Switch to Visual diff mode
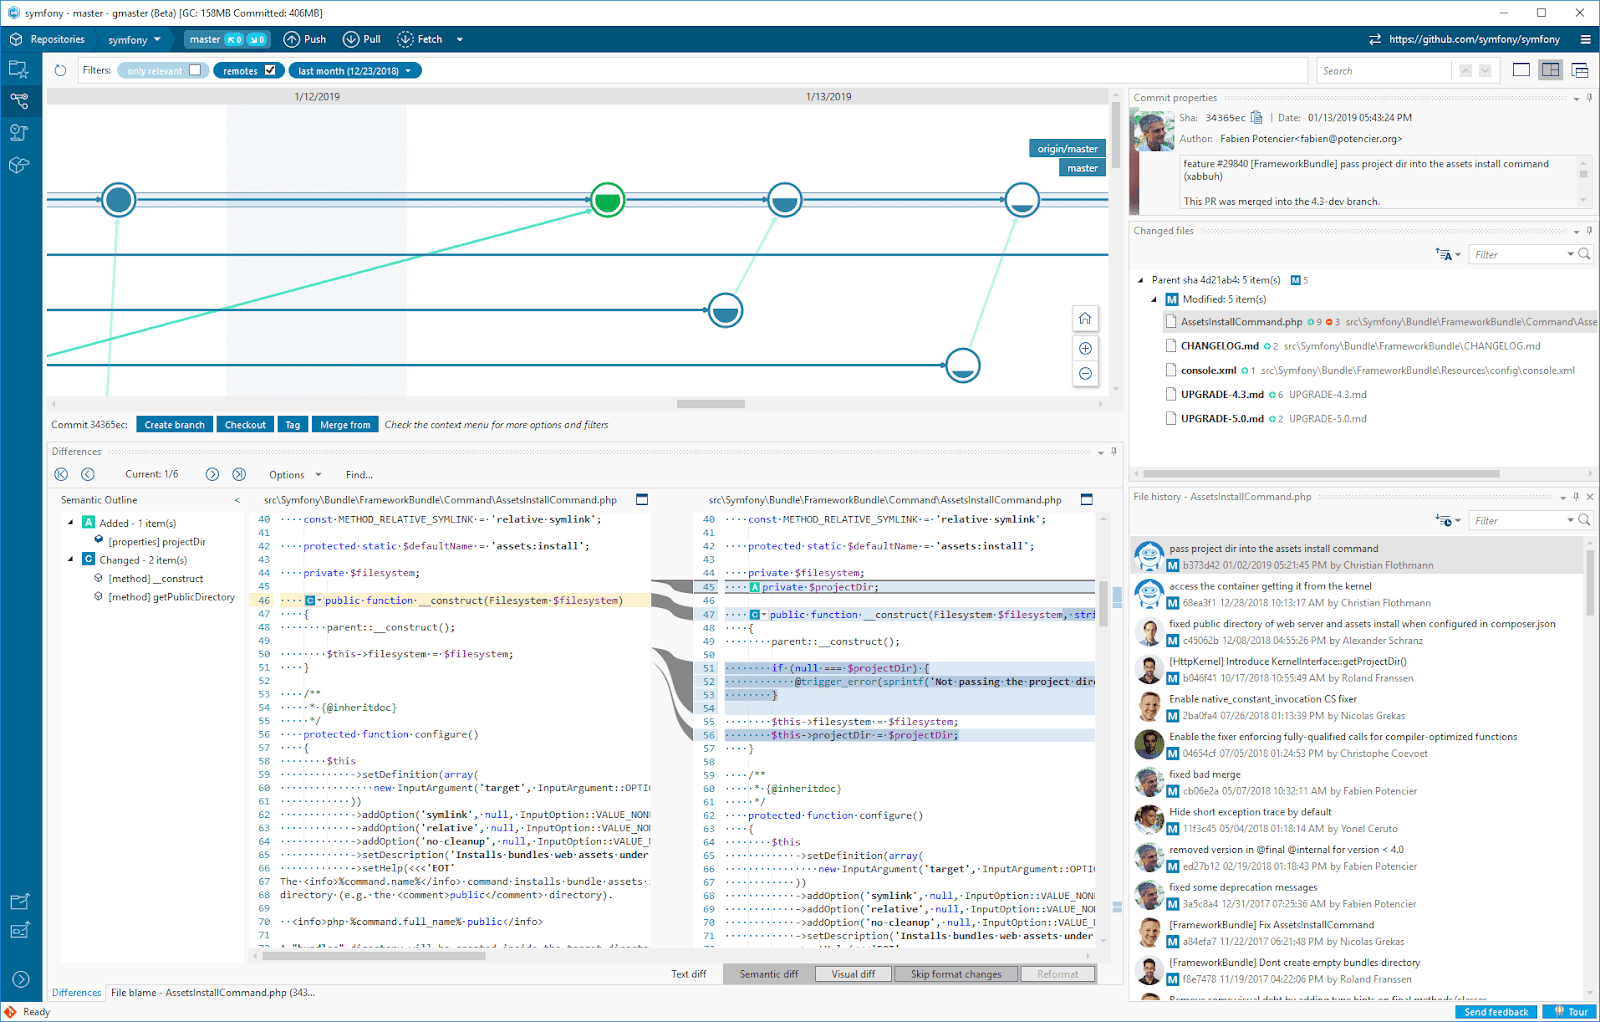Viewport: 1600px width, 1022px height. [853, 974]
